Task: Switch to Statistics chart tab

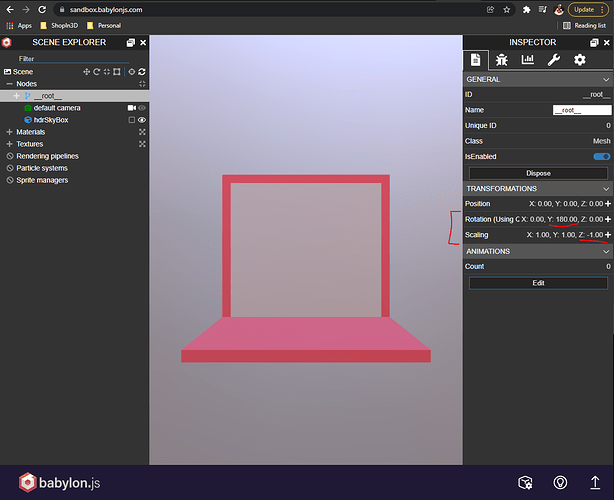Action: pyautogui.click(x=527, y=60)
